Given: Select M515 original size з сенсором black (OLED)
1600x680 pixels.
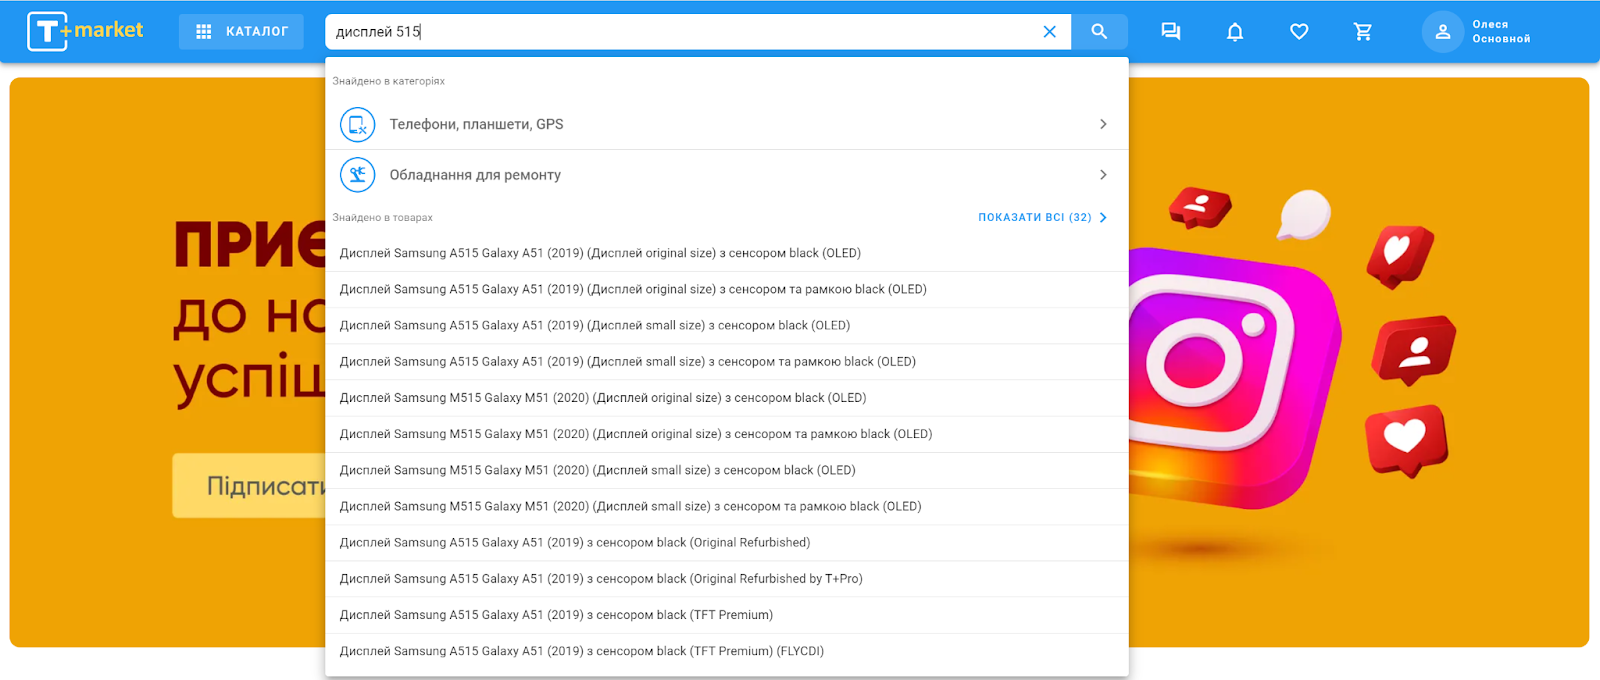Looking at the screenshot, I should pyautogui.click(x=727, y=398).
